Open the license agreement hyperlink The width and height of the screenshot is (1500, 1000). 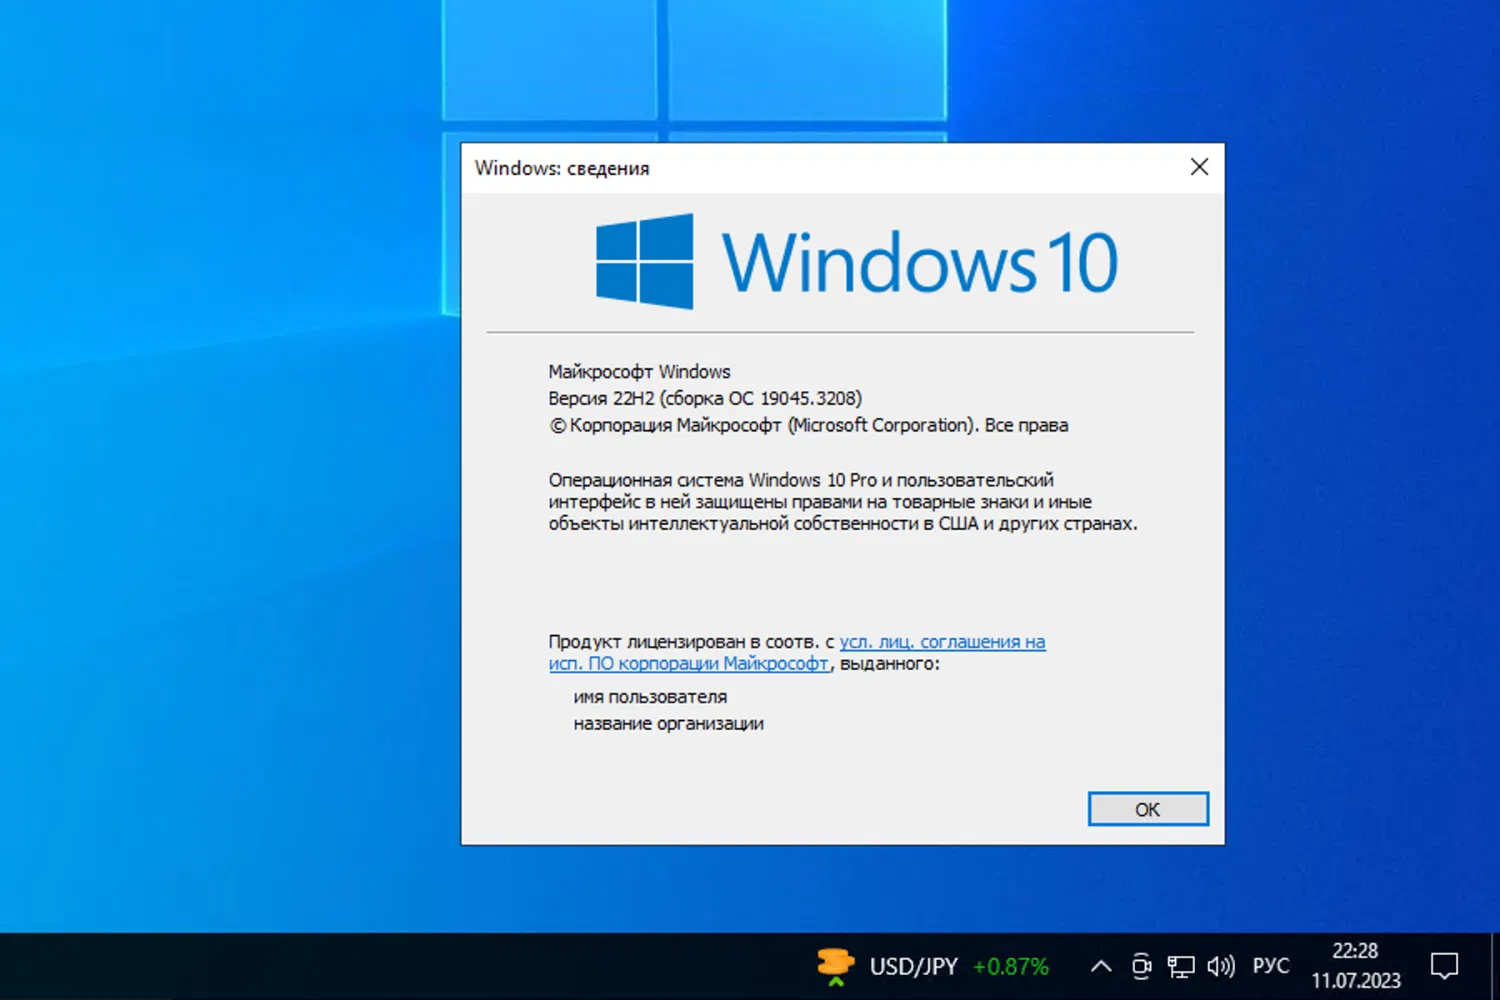pyautogui.click(x=941, y=641)
